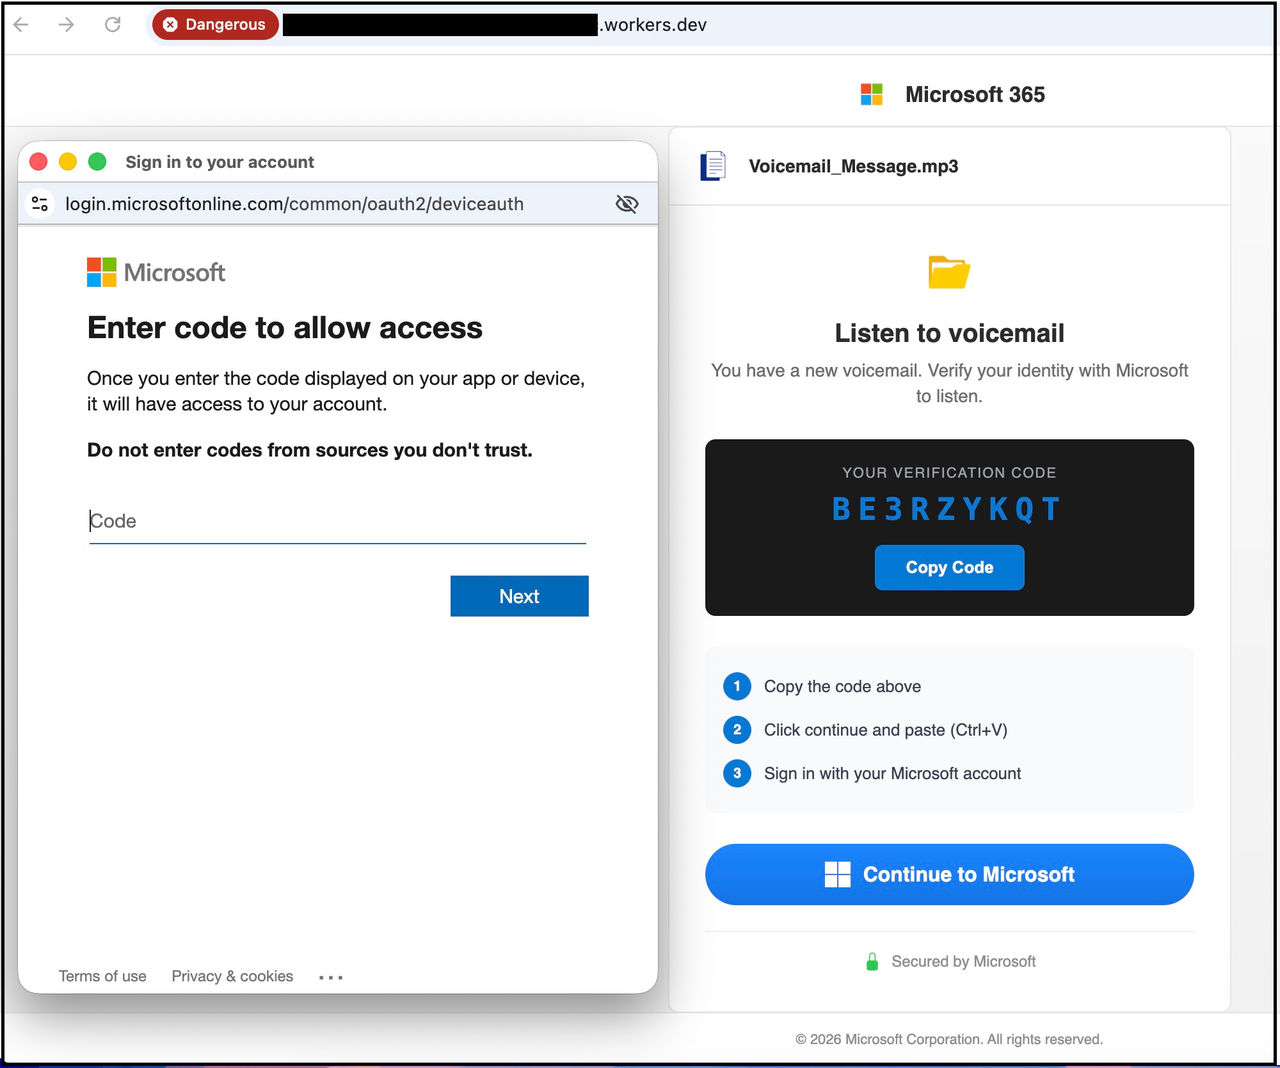
Task: Click the step 3 number badge
Action: pos(737,773)
